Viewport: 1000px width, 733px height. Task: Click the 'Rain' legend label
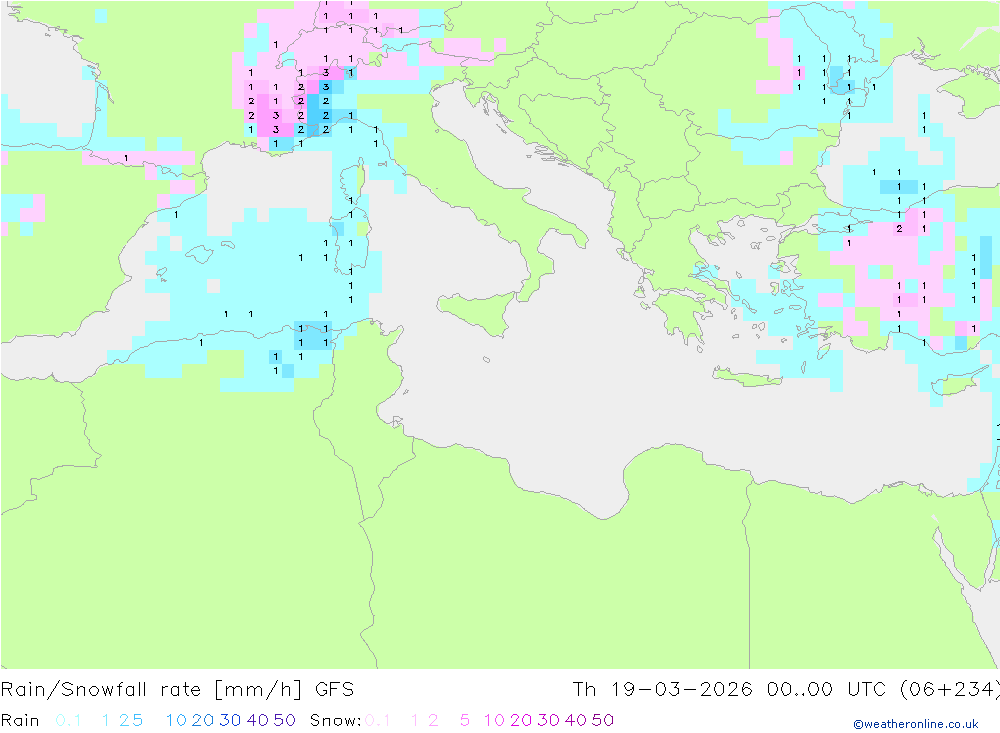[x=20, y=720]
